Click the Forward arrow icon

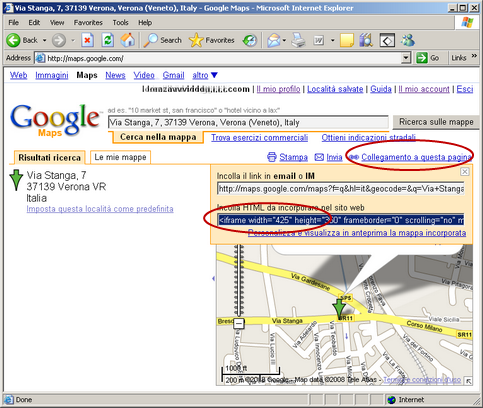59,40
